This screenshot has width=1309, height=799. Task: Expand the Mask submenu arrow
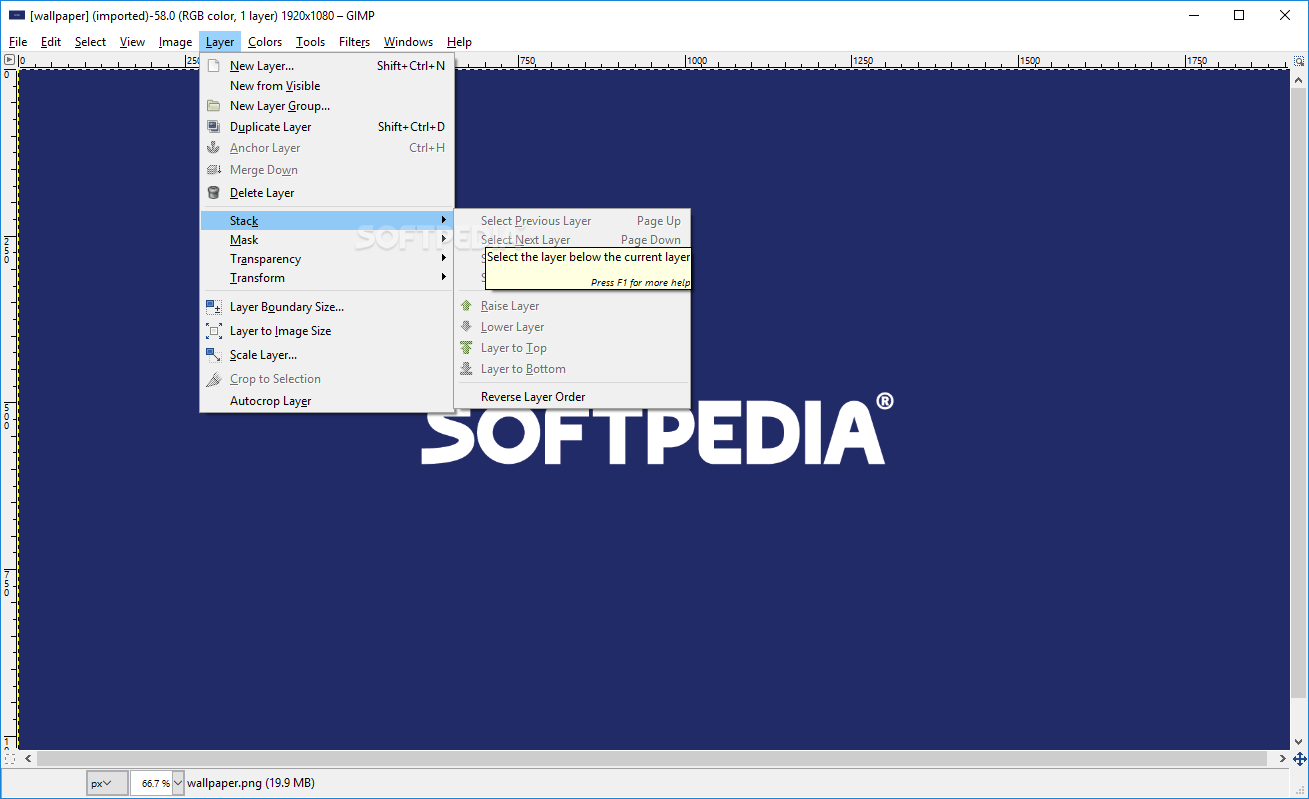(444, 240)
